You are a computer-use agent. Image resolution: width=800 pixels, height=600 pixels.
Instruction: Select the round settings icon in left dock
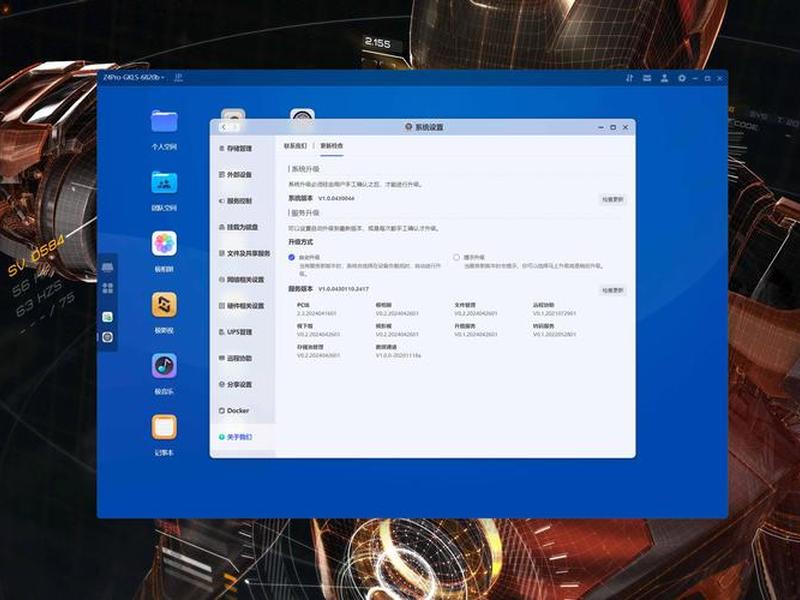pyautogui.click(x=108, y=337)
